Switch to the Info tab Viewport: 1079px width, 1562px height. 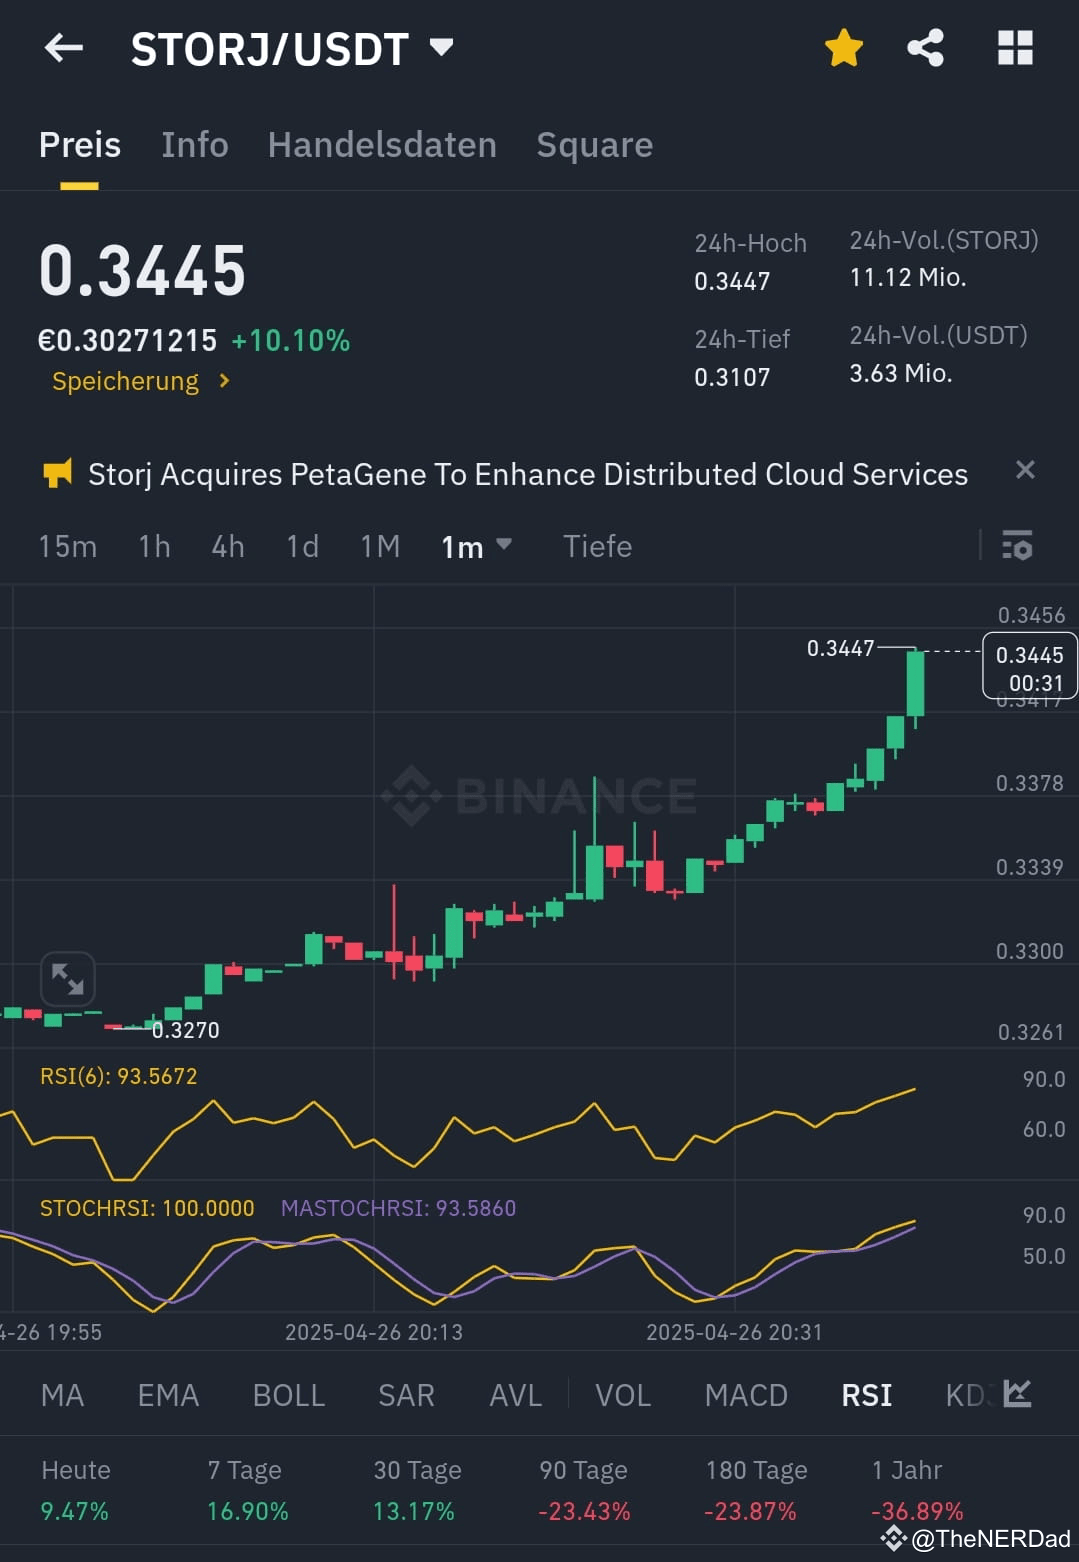(x=195, y=145)
